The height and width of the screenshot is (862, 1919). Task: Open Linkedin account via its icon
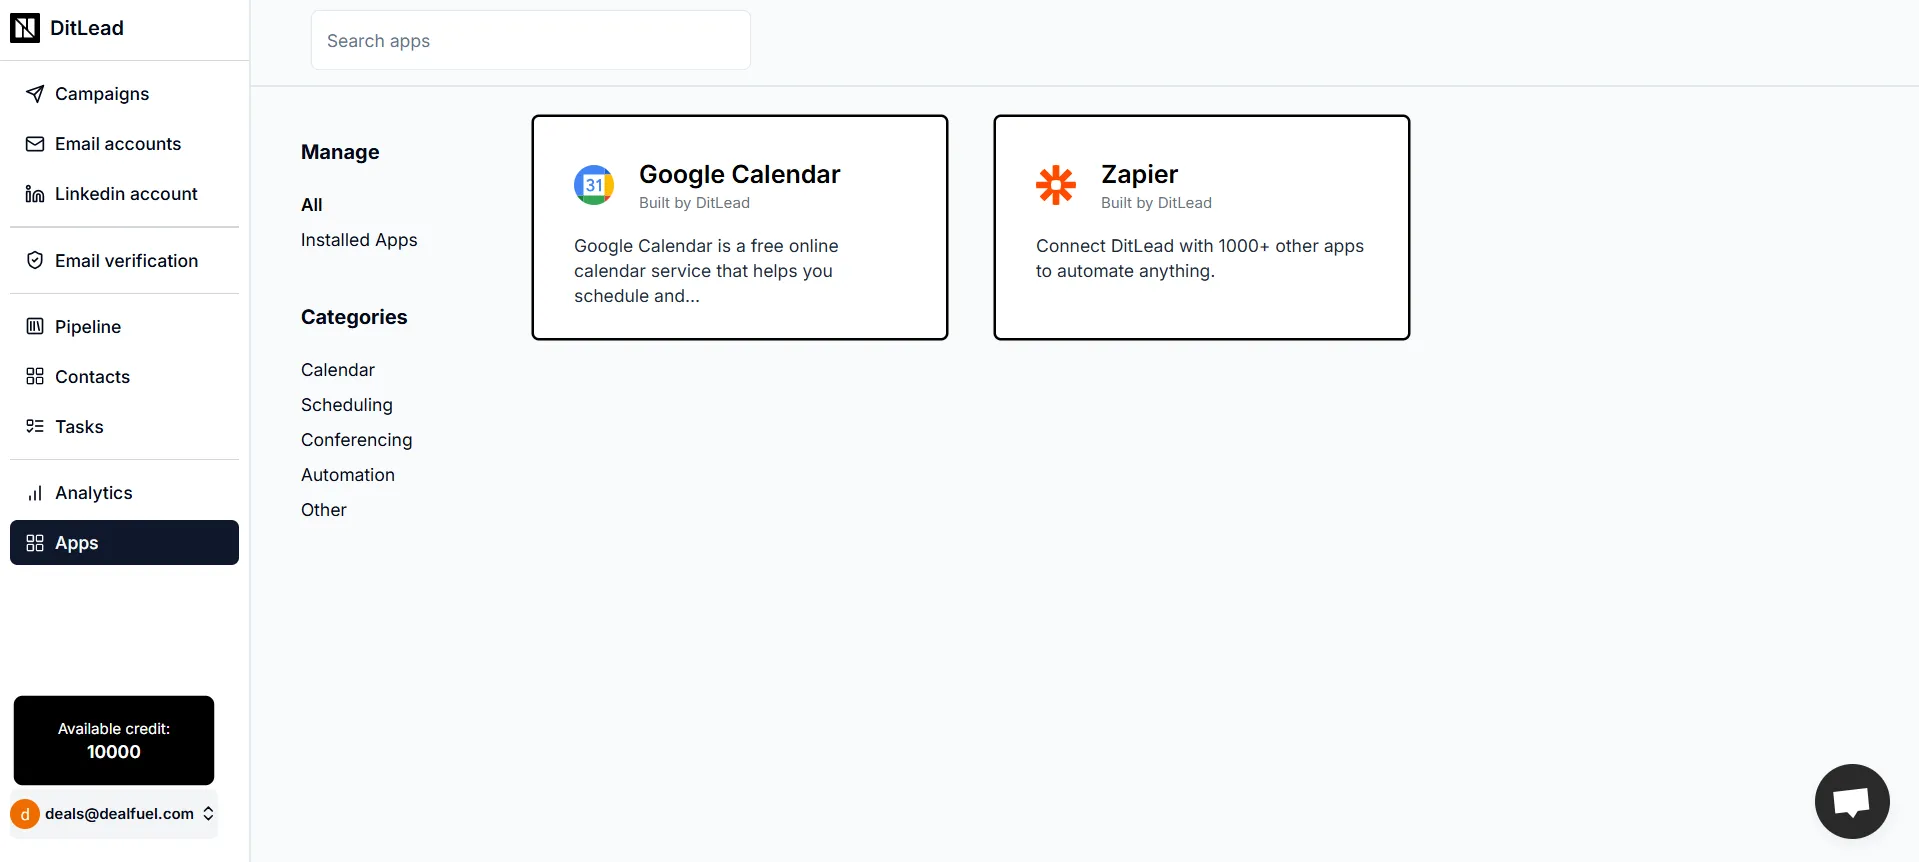pos(33,193)
